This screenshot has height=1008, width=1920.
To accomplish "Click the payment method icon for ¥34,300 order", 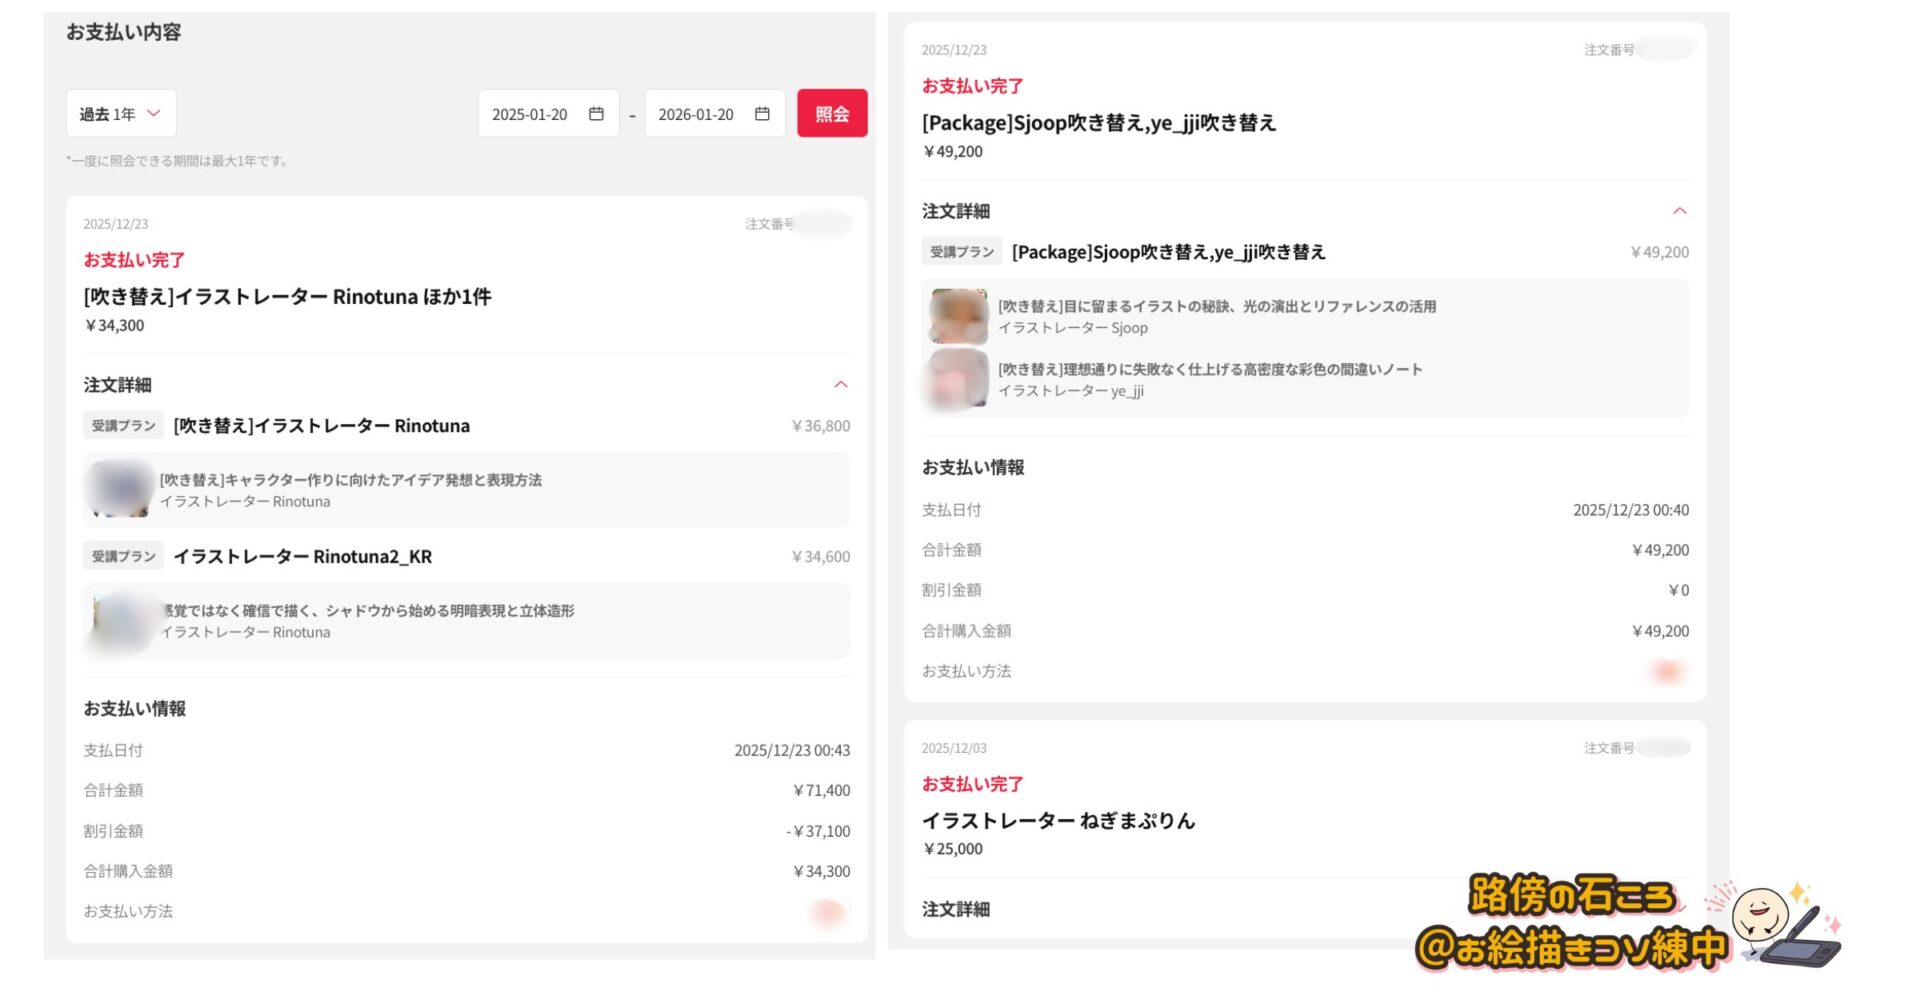I will click(x=827, y=911).
